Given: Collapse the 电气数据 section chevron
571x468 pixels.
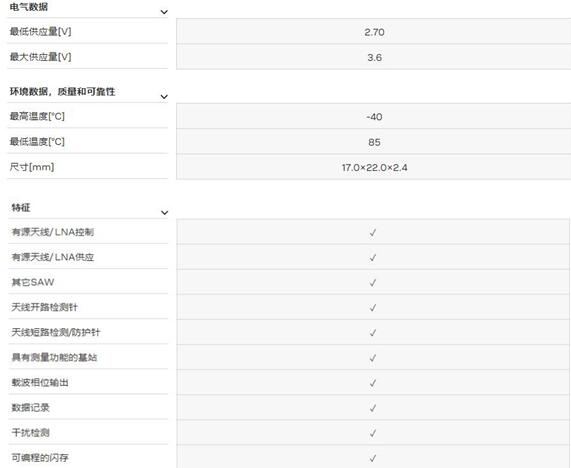Looking at the screenshot, I should tap(164, 12).
